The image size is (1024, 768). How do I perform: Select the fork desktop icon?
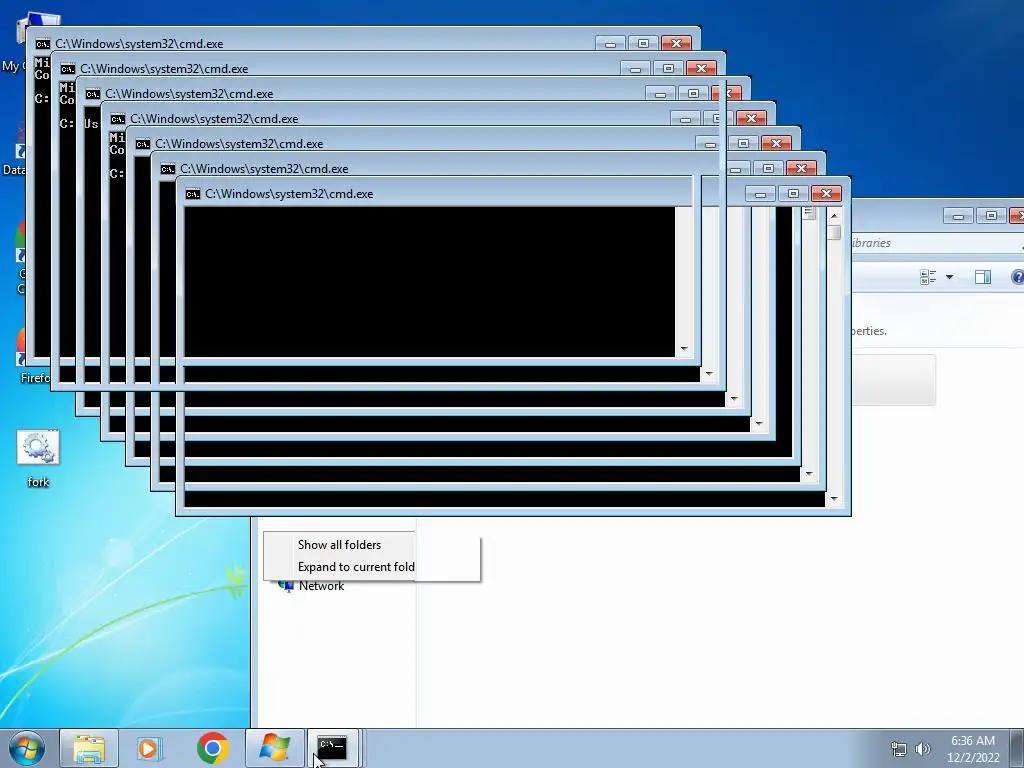click(x=38, y=458)
